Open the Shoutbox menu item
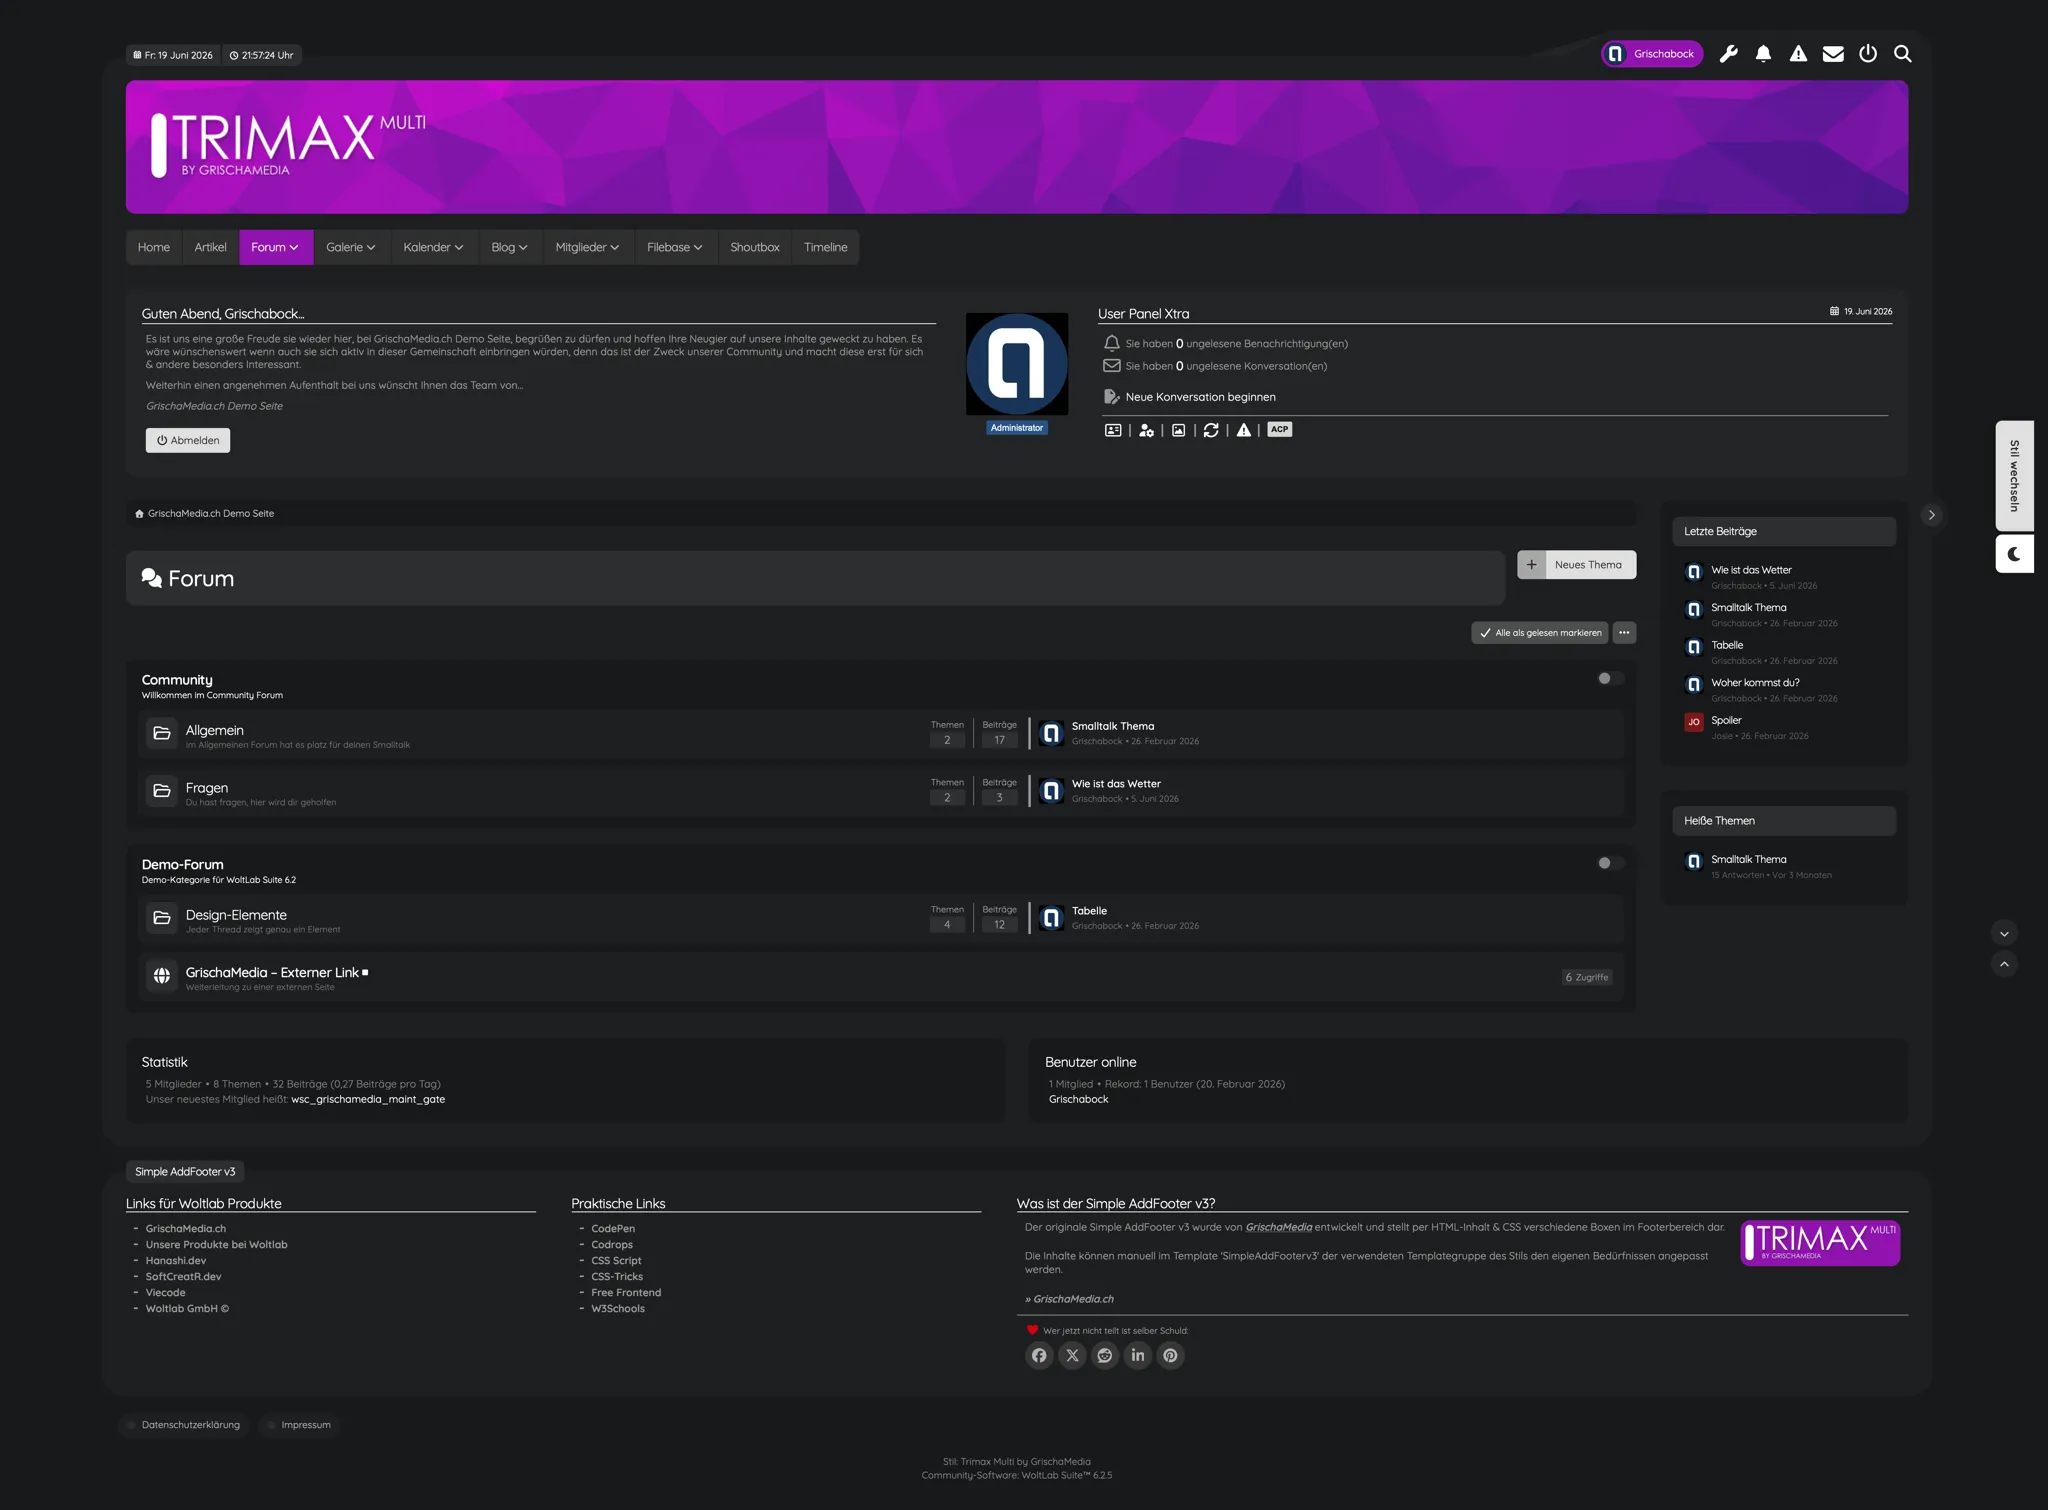The image size is (2048, 1510). tap(755, 248)
